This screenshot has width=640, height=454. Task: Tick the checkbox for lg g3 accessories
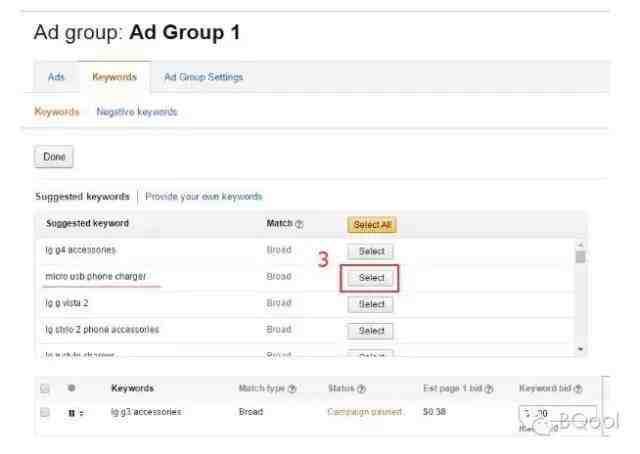(x=45, y=412)
